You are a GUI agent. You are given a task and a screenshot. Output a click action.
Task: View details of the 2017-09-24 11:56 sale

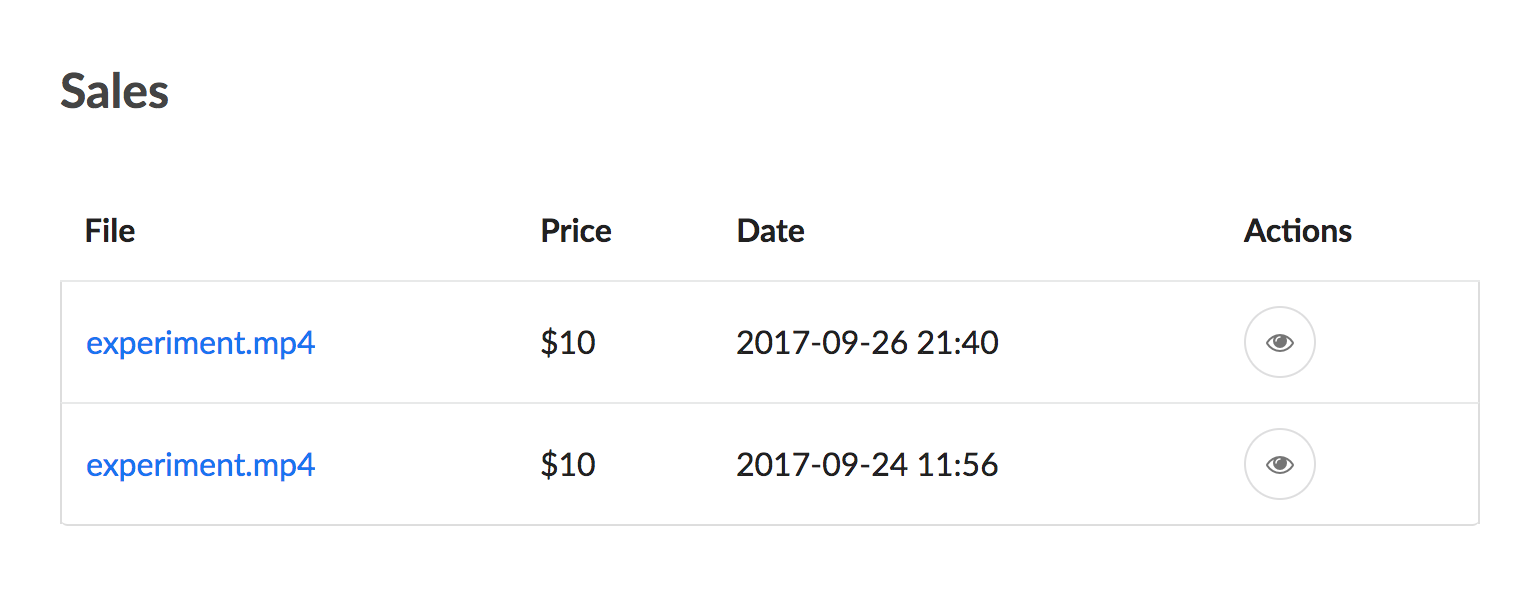(x=1279, y=464)
